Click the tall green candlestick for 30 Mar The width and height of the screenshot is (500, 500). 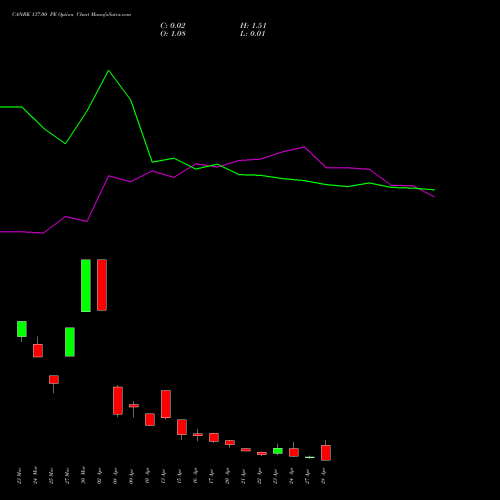point(86,286)
